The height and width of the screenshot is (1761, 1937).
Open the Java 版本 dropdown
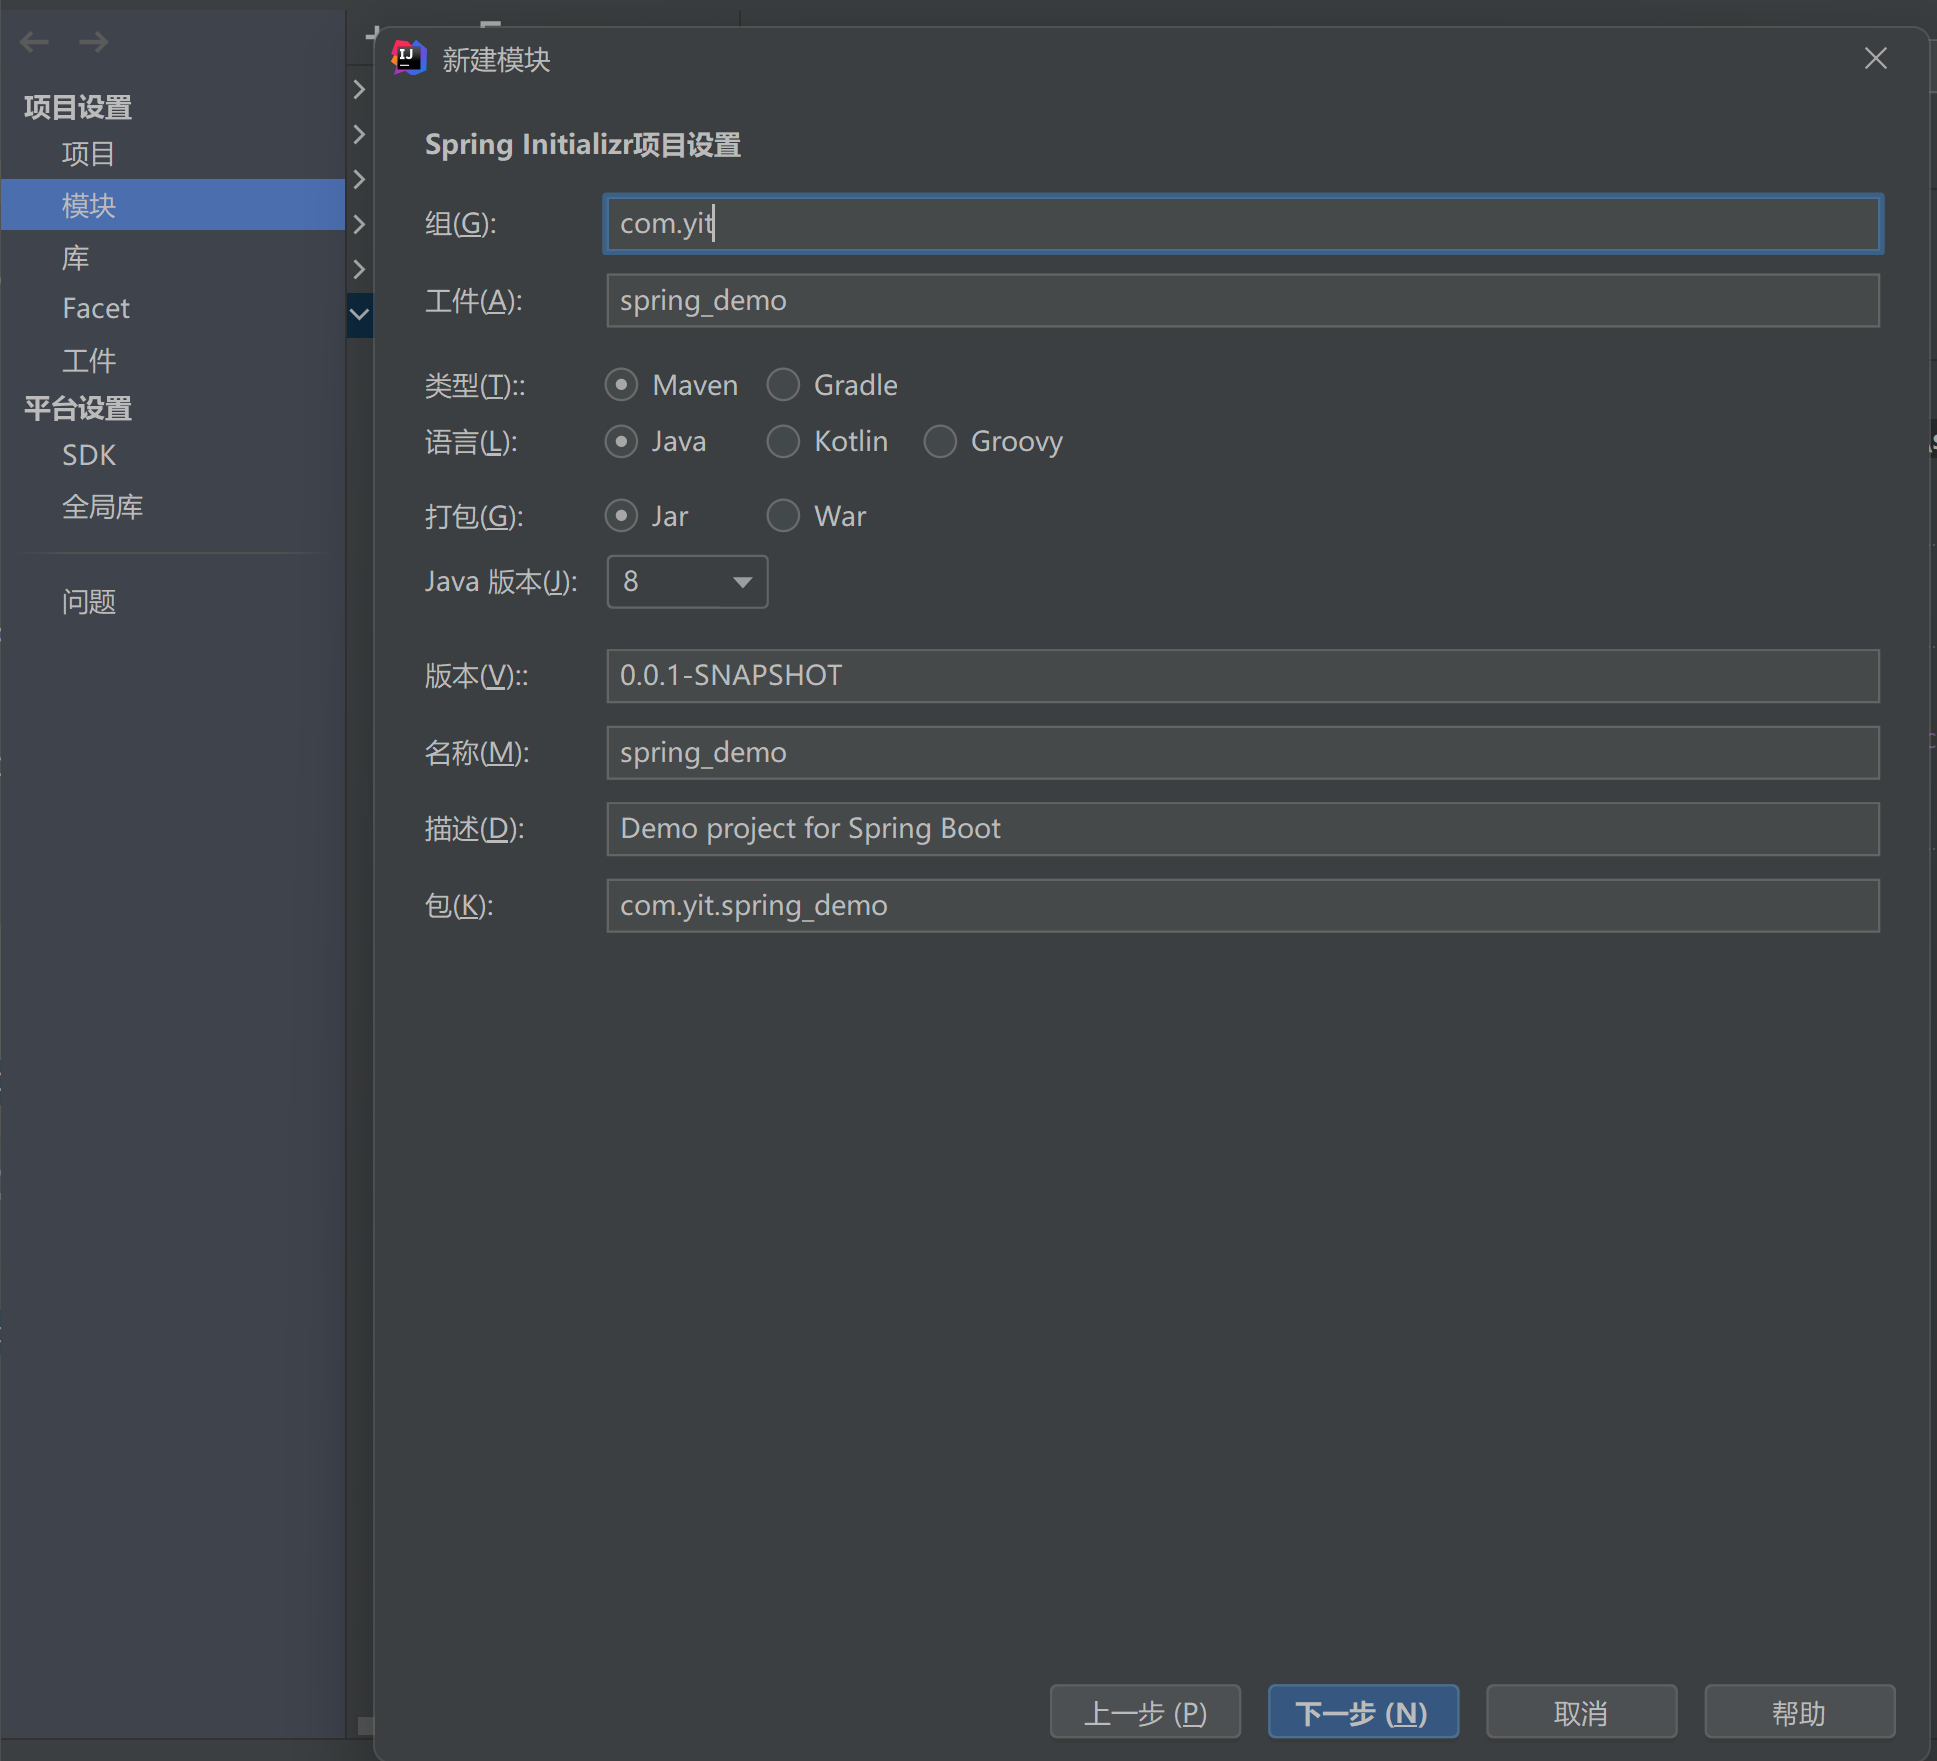point(687,582)
